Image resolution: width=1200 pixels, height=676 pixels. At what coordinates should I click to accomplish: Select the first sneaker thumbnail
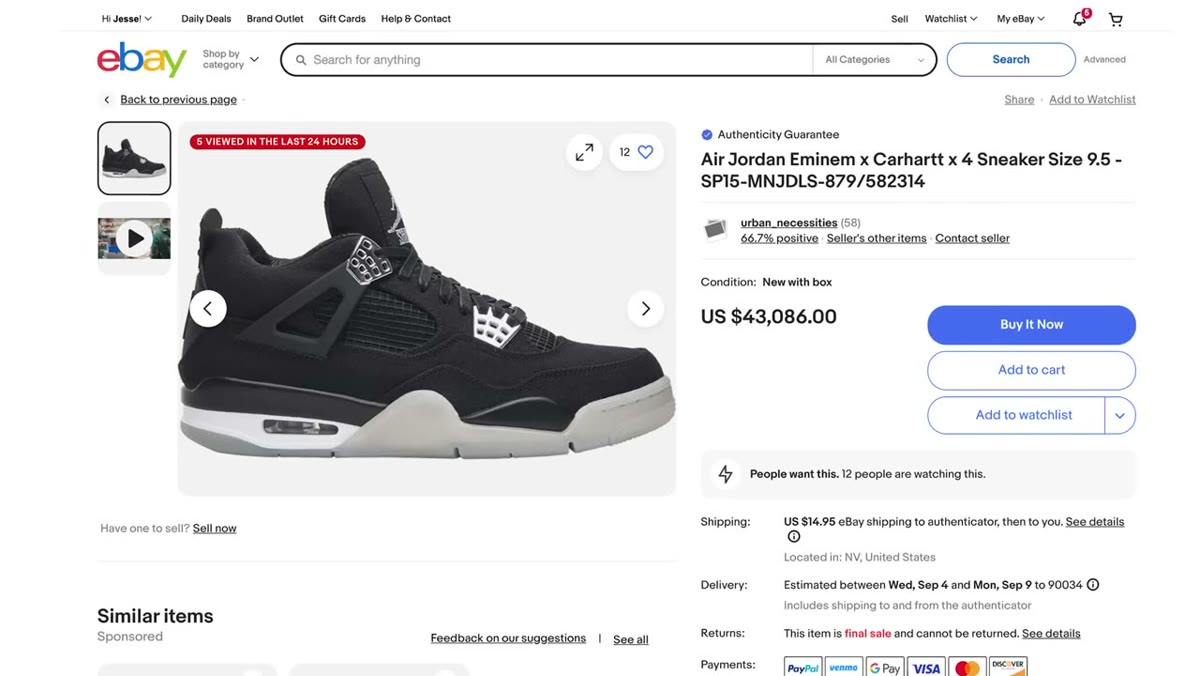click(x=134, y=158)
